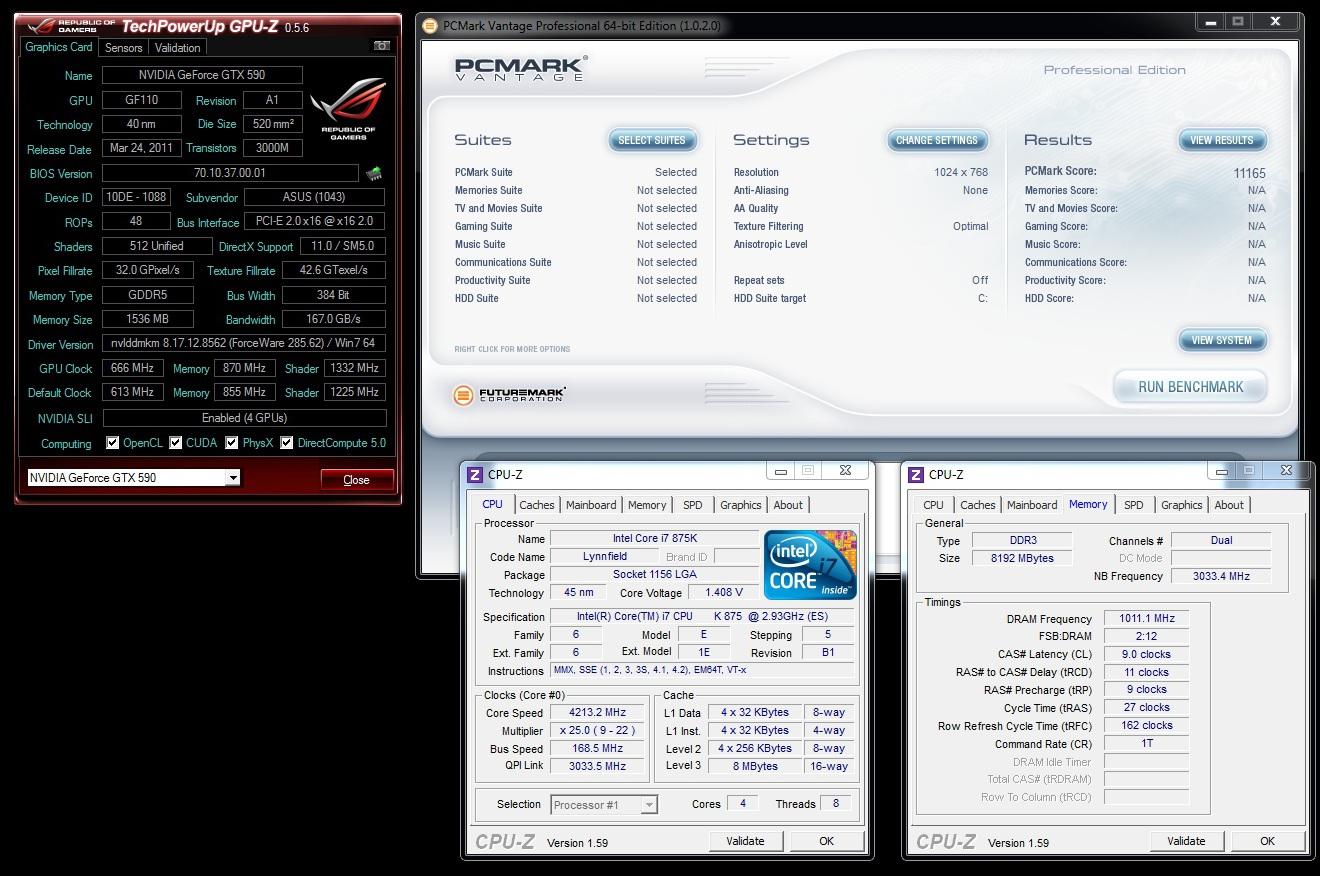Click the Gaming Suite row in Suites
The height and width of the screenshot is (876, 1320).
click(576, 226)
